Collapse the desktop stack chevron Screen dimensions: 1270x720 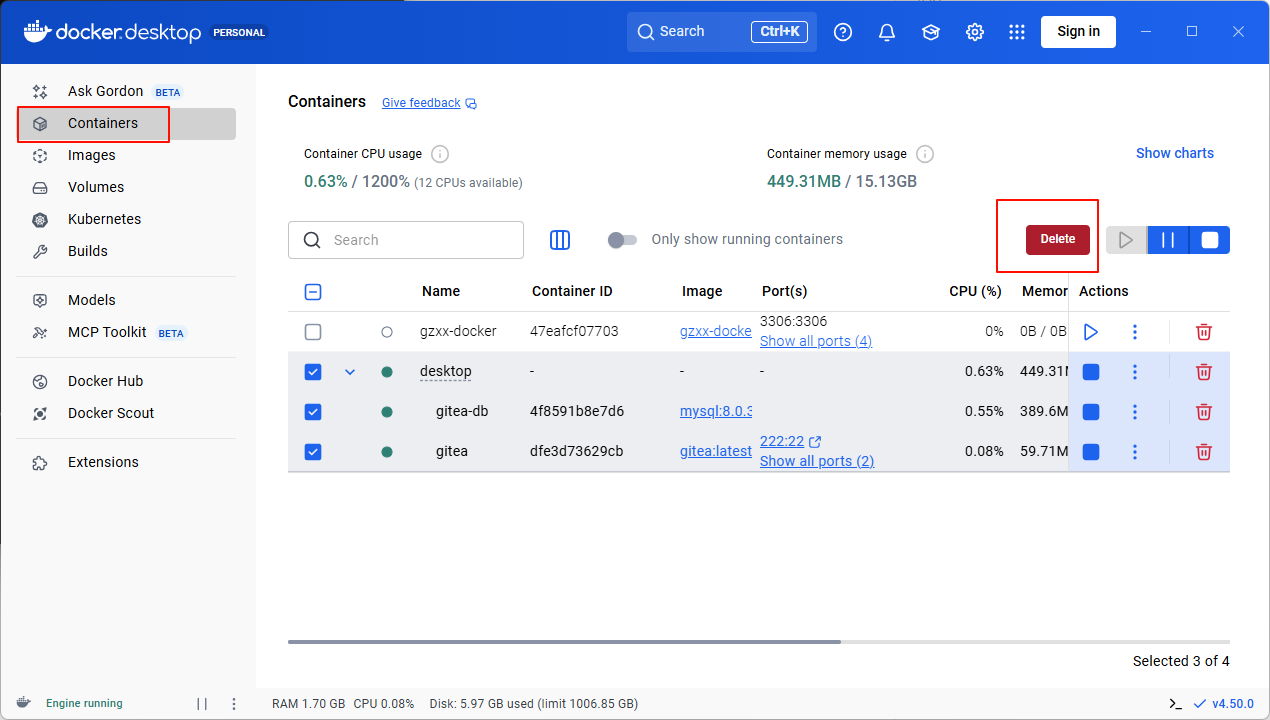click(350, 371)
